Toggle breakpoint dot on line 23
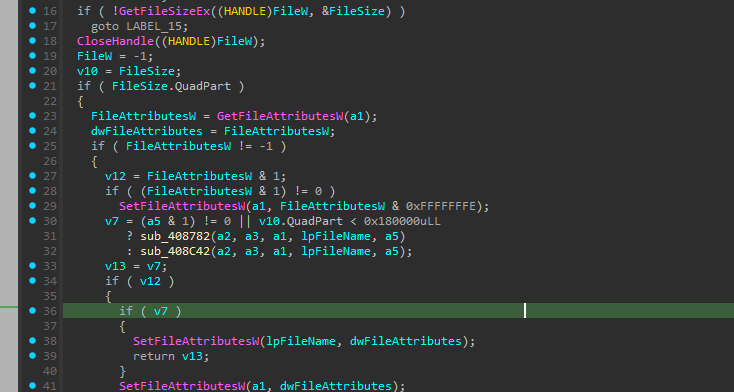Screen dimensions: 734x392 pos(32,116)
